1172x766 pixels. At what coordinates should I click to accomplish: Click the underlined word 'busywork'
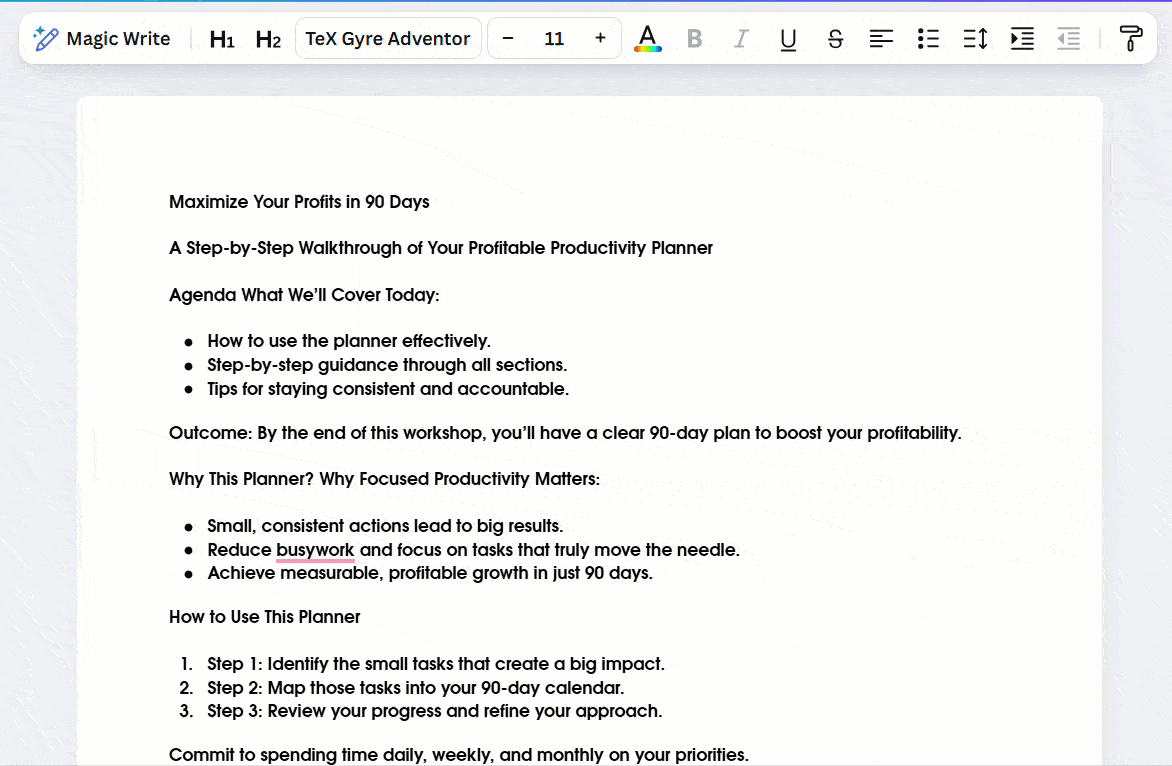(x=315, y=550)
